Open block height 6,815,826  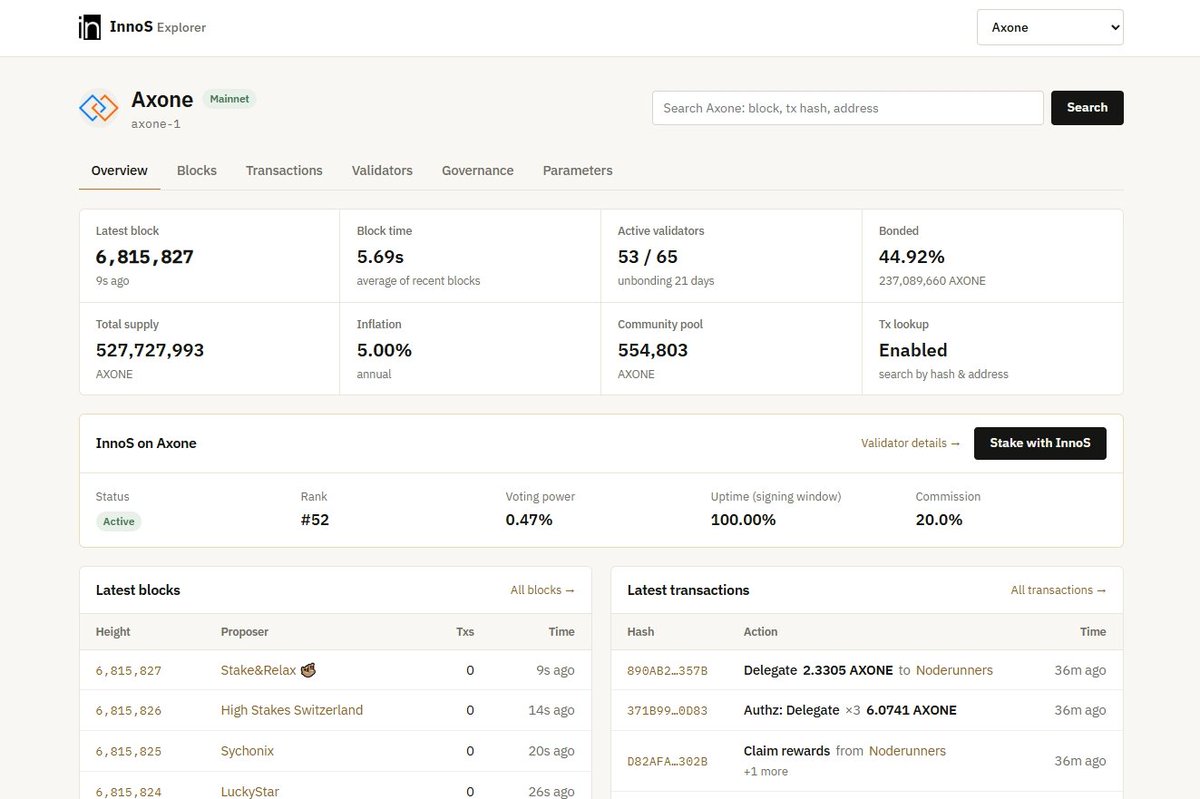[129, 711]
